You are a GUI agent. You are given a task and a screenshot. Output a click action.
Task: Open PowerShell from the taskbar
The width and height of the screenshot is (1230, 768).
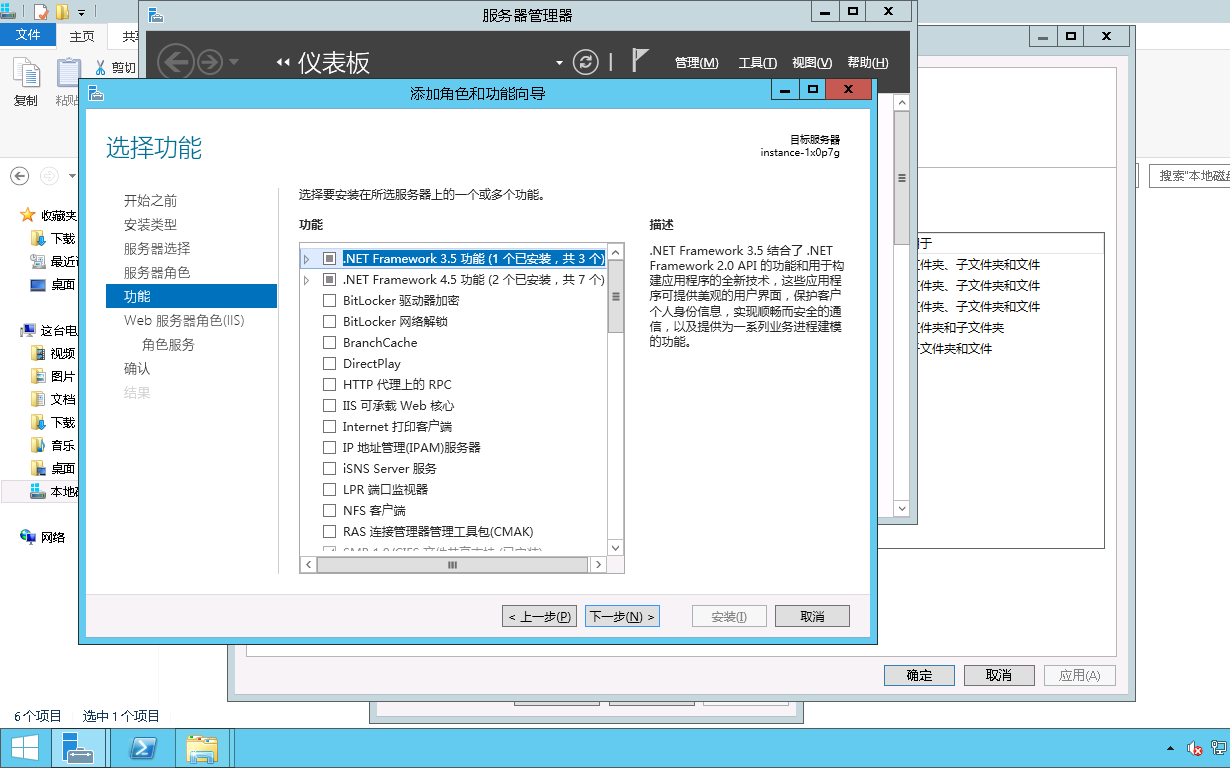(x=141, y=749)
